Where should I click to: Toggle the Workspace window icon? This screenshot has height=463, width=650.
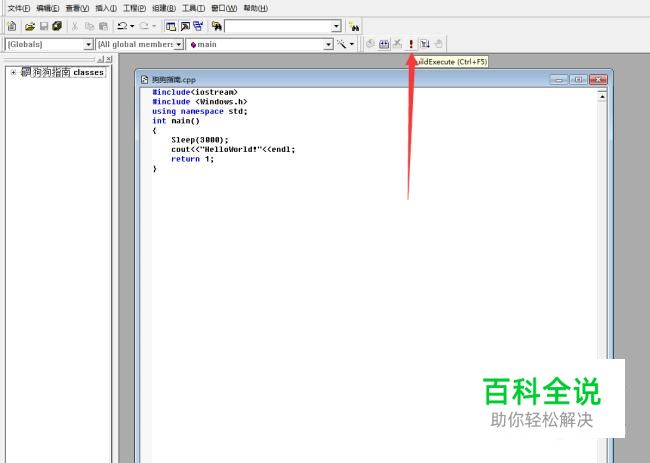[x=170, y=27]
